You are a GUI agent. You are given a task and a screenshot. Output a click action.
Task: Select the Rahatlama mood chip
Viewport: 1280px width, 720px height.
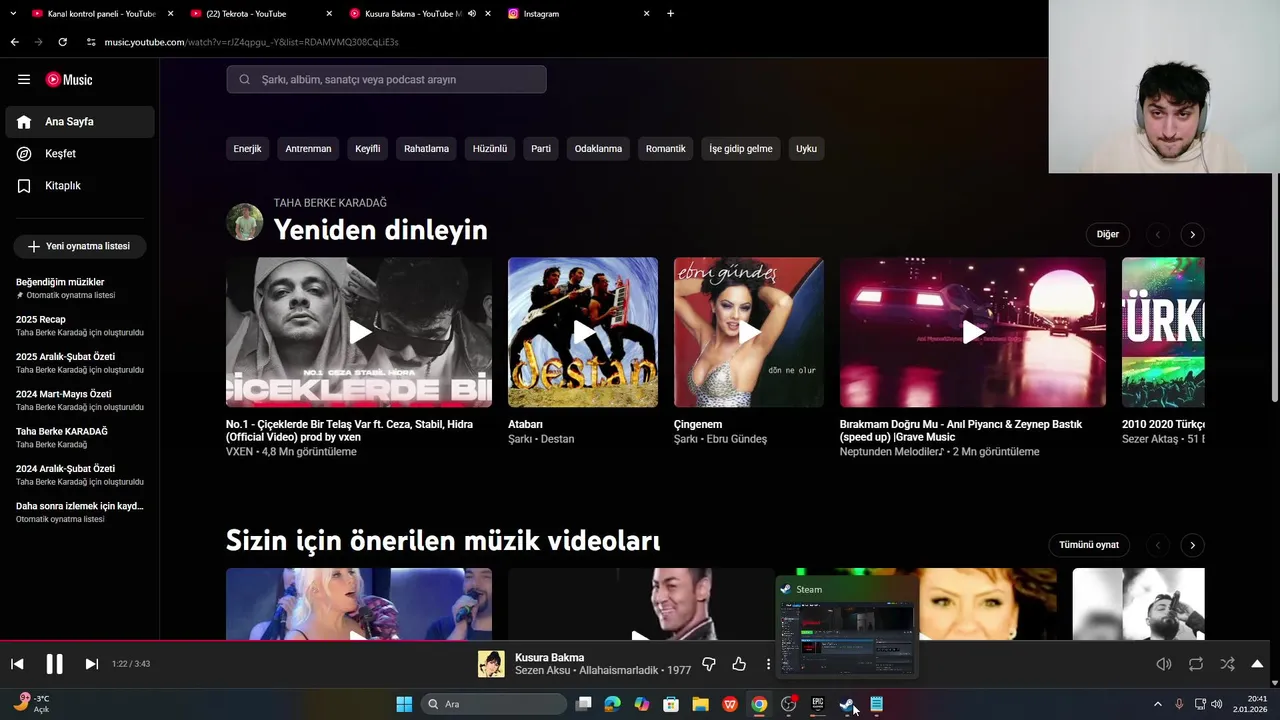426,149
